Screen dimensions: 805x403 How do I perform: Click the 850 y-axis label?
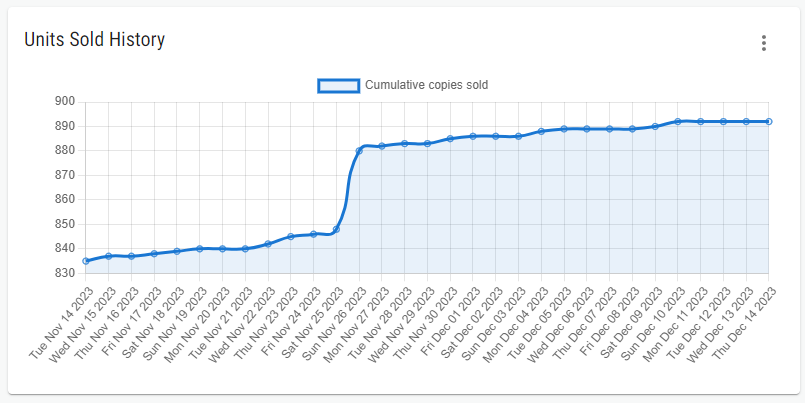tap(65, 224)
